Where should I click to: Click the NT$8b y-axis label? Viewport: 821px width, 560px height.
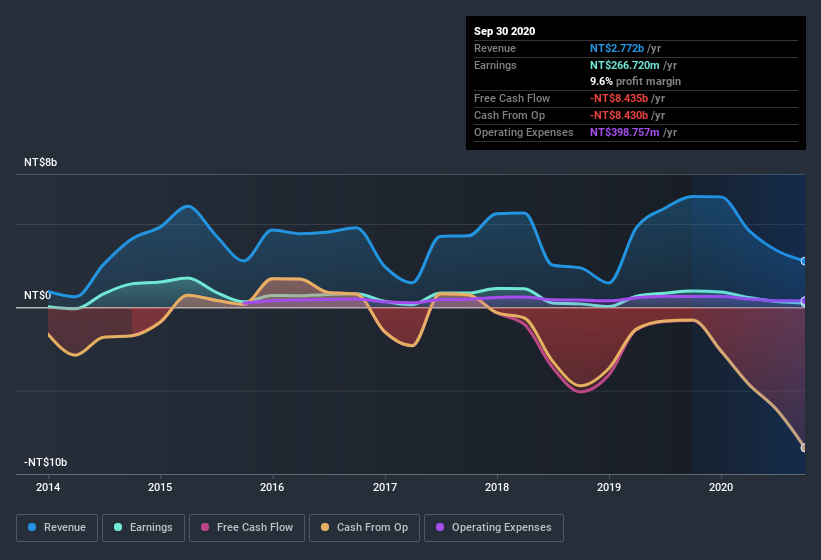(x=40, y=162)
